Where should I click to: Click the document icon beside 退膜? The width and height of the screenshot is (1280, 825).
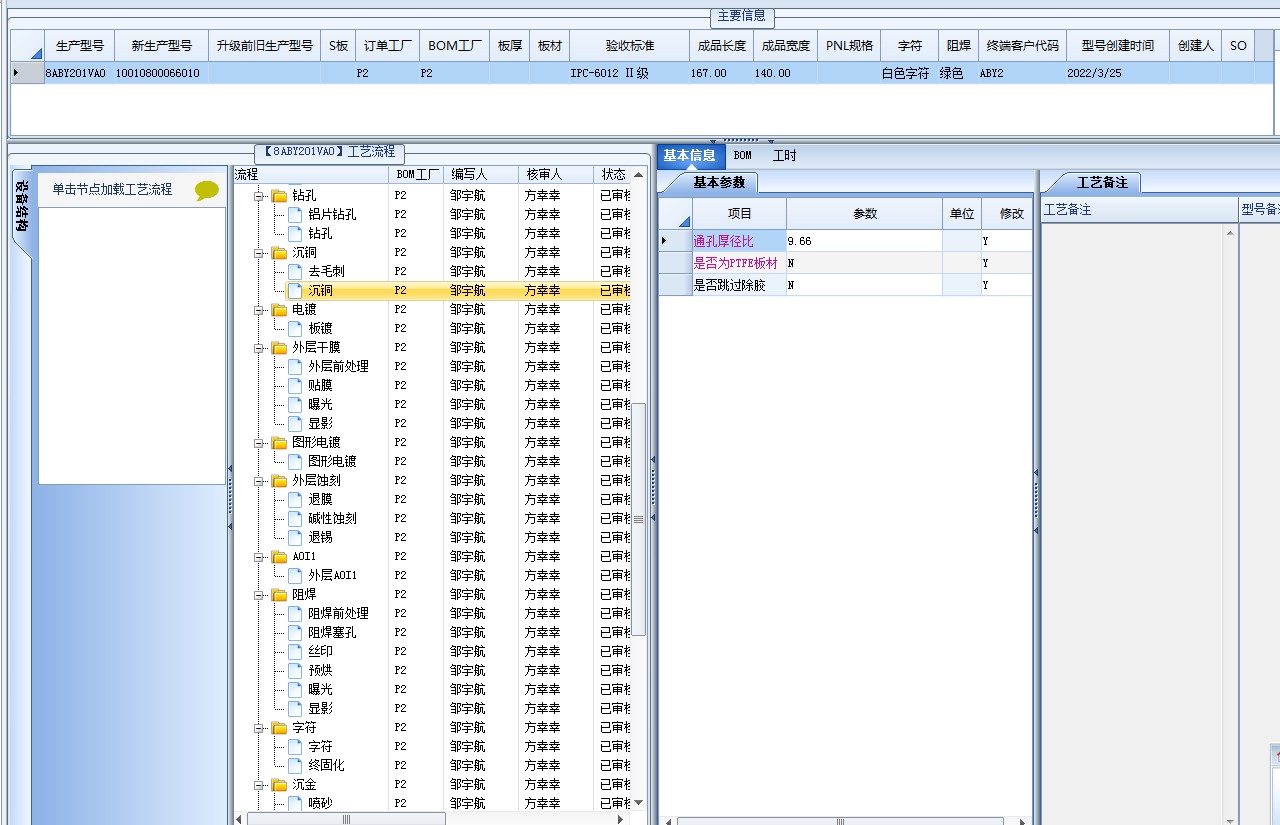click(295, 499)
